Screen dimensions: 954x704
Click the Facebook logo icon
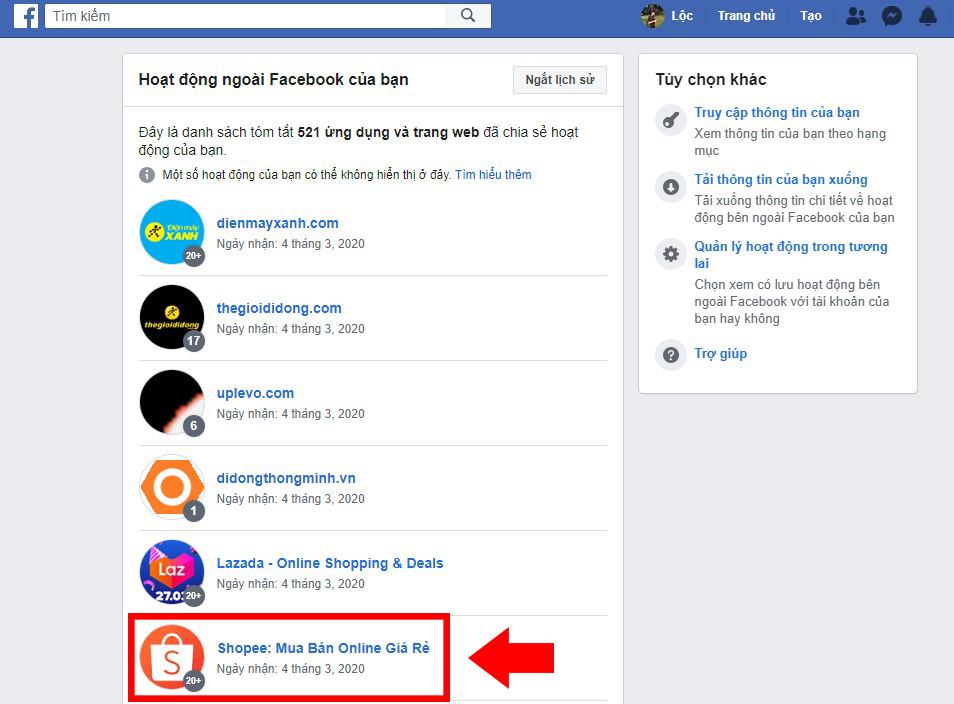click(x=26, y=16)
